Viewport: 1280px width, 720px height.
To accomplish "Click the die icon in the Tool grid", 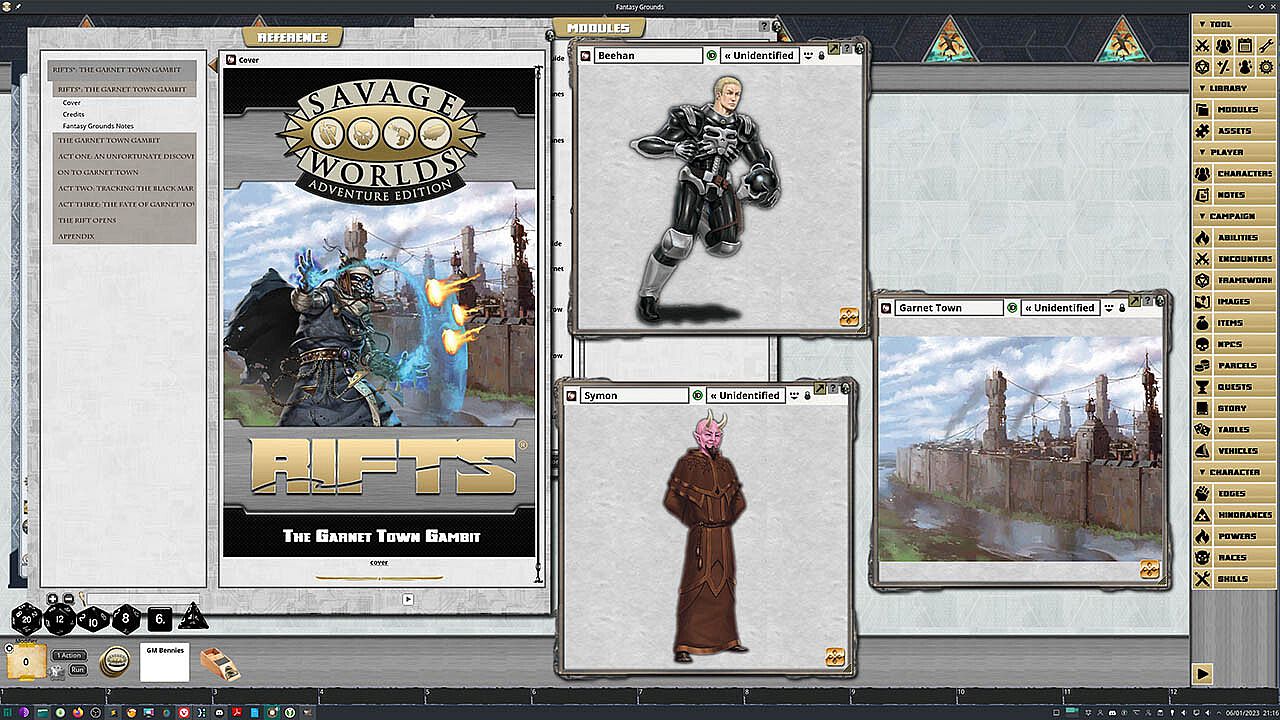I will coord(1202,67).
